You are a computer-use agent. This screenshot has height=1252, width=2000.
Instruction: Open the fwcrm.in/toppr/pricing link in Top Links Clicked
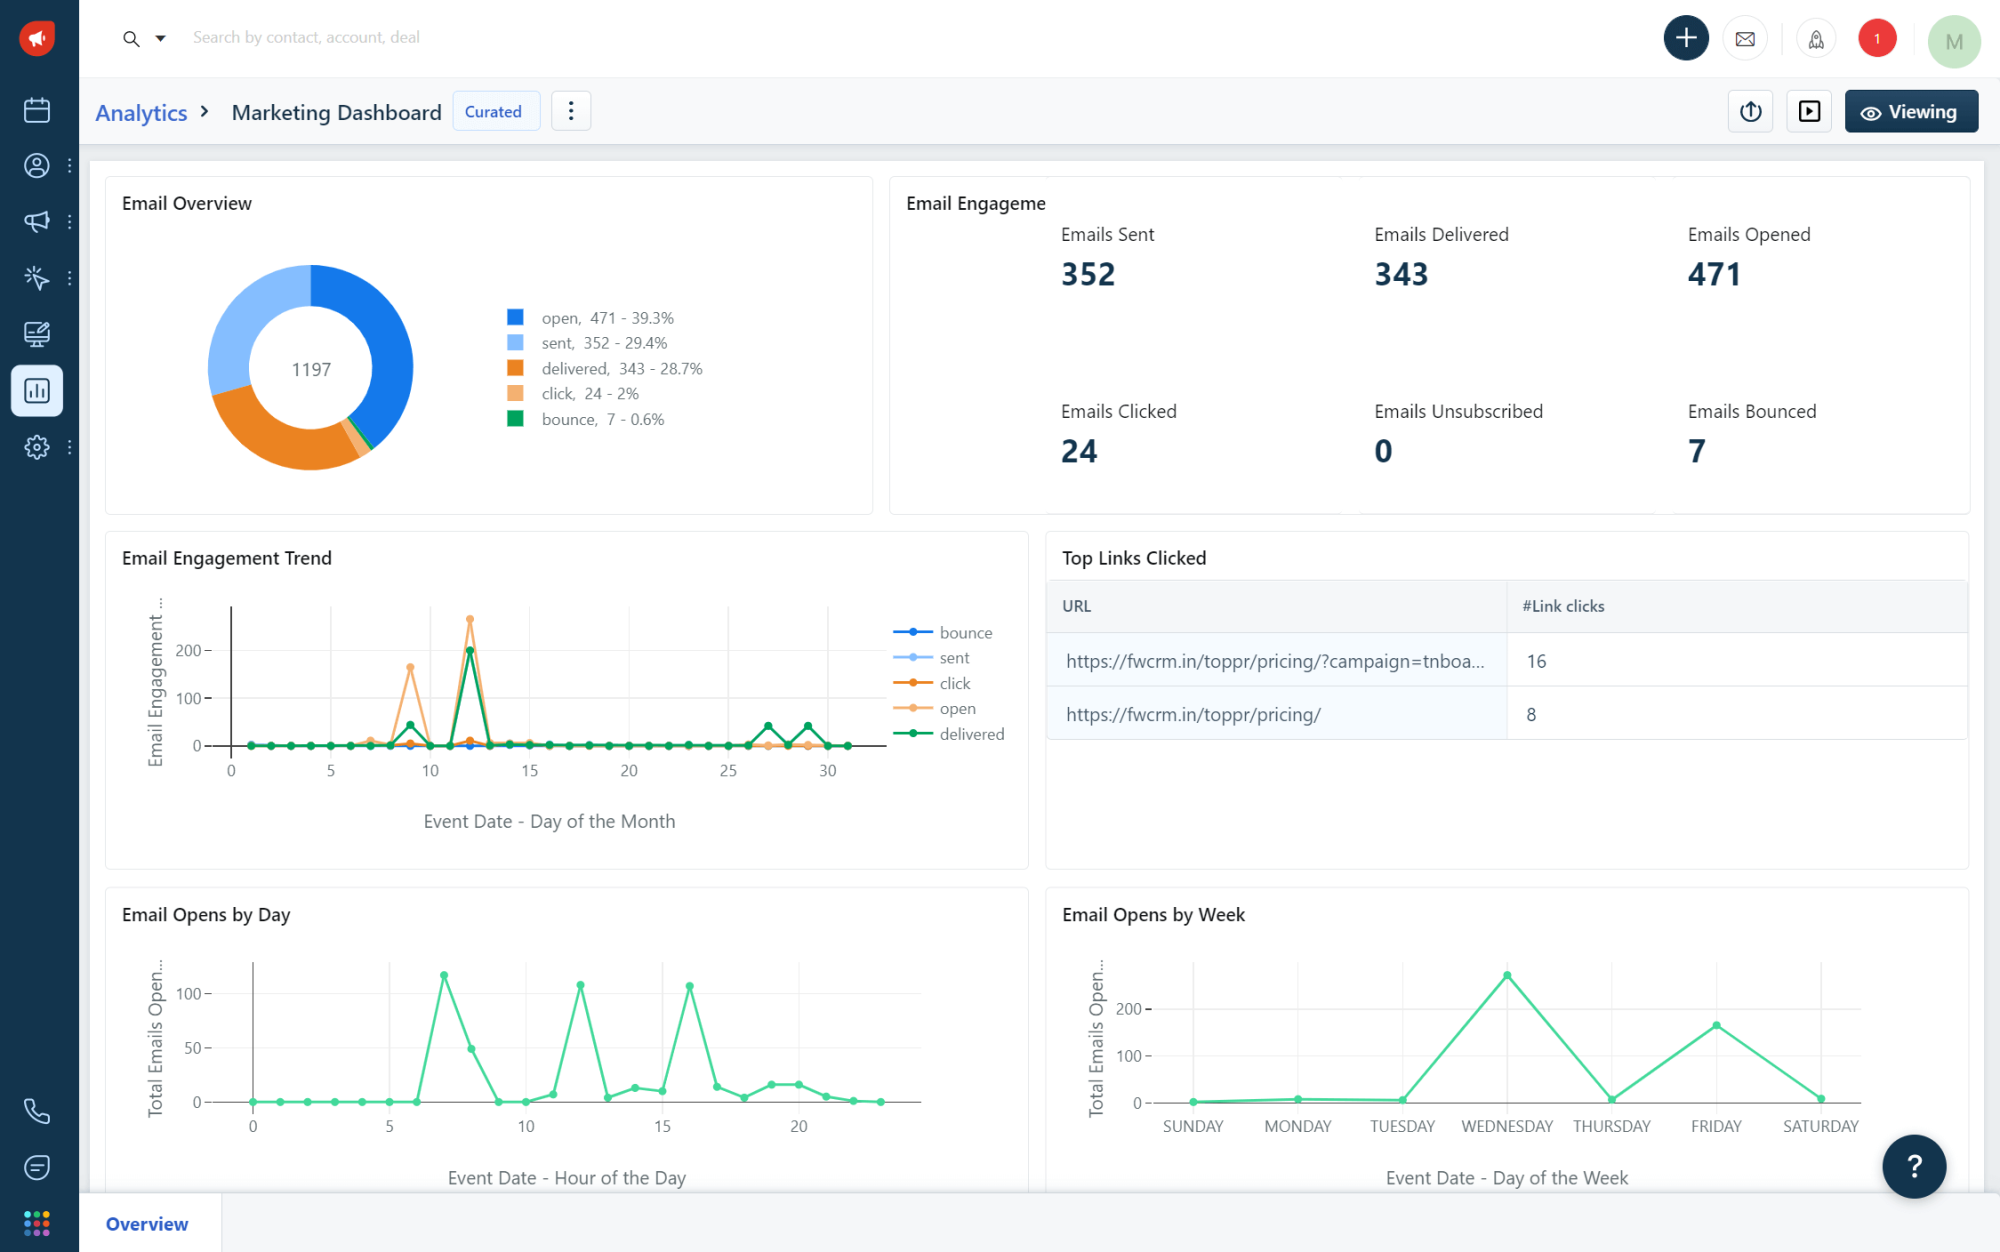(1193, 714)
